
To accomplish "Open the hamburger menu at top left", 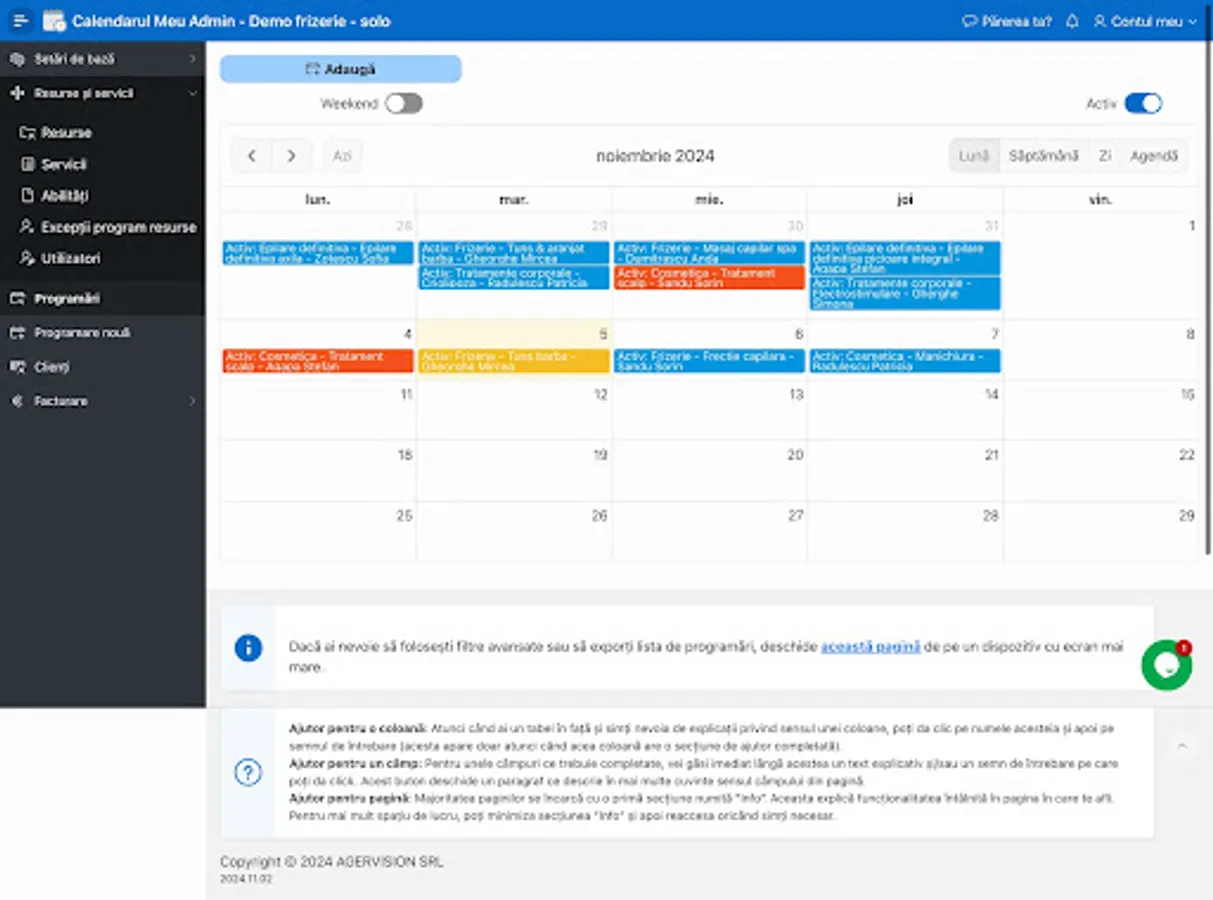I will [x=20, y=20].
